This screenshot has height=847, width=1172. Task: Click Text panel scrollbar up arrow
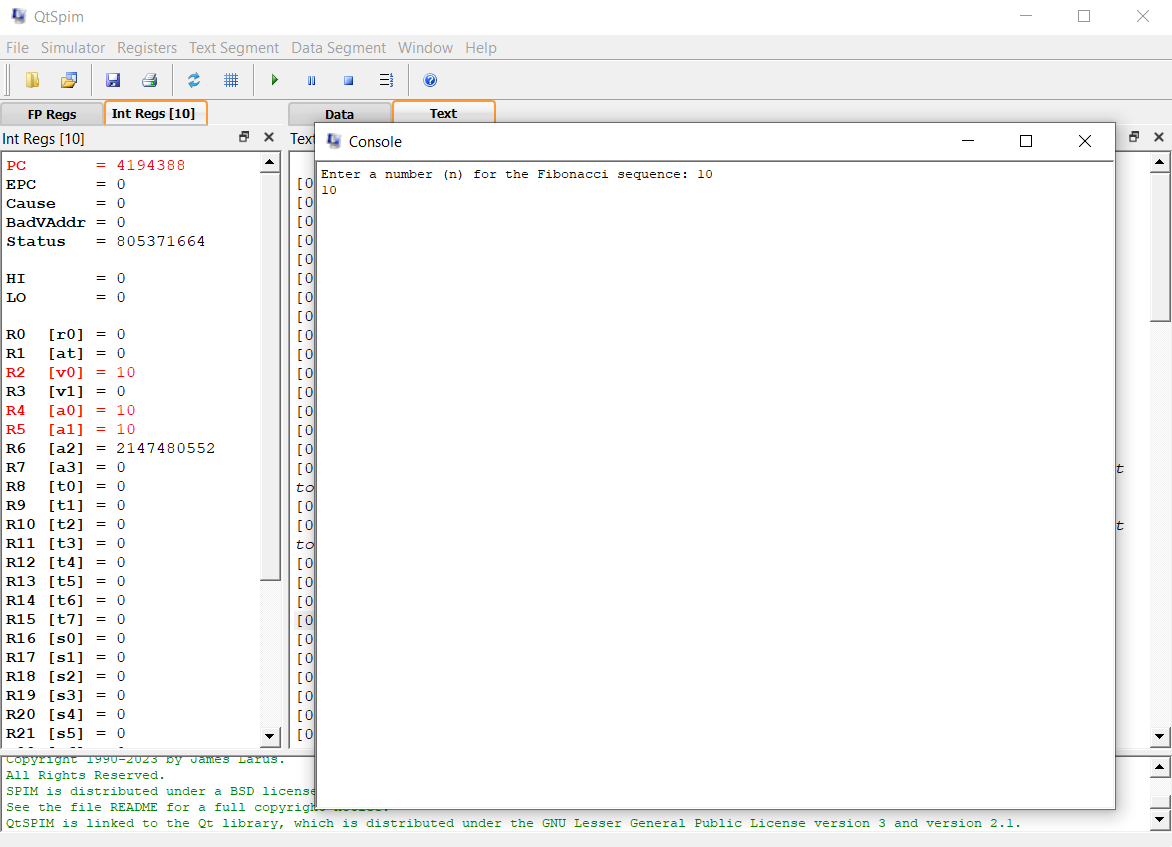1159,162
